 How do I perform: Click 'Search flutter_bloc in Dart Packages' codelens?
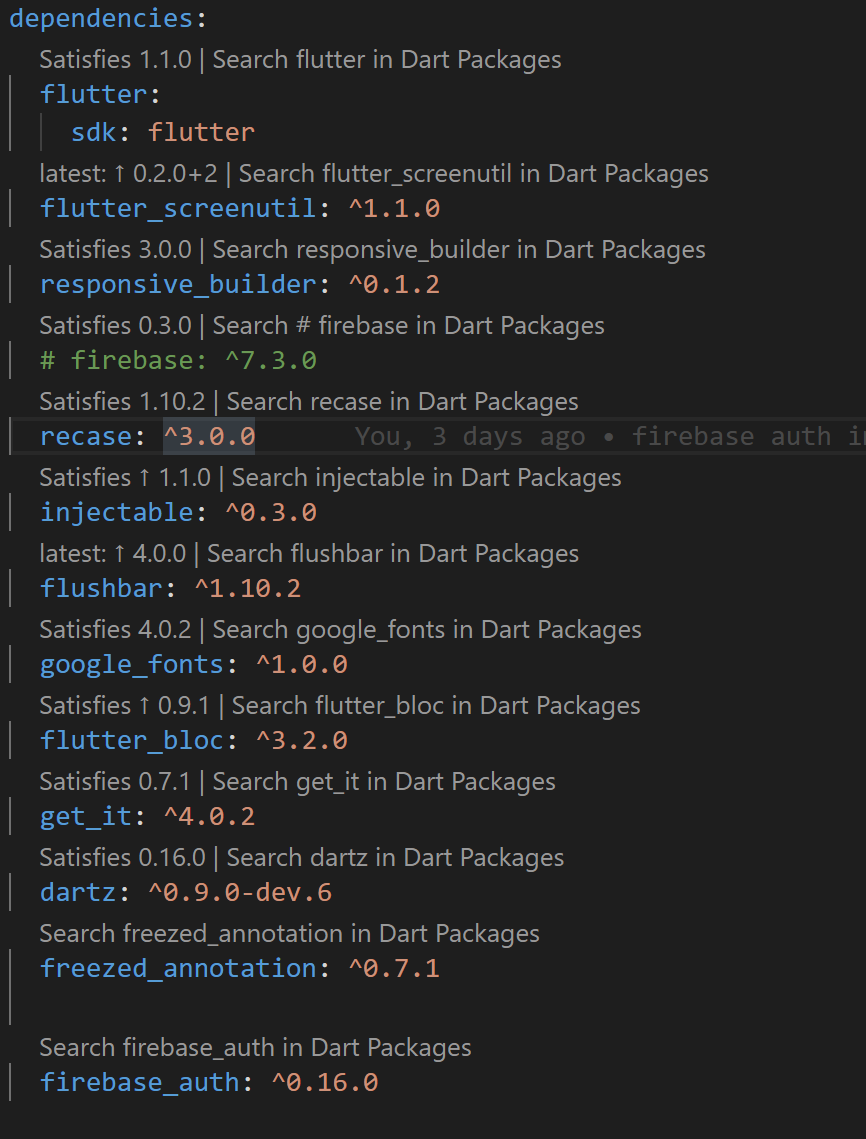(x=436, y=706)
